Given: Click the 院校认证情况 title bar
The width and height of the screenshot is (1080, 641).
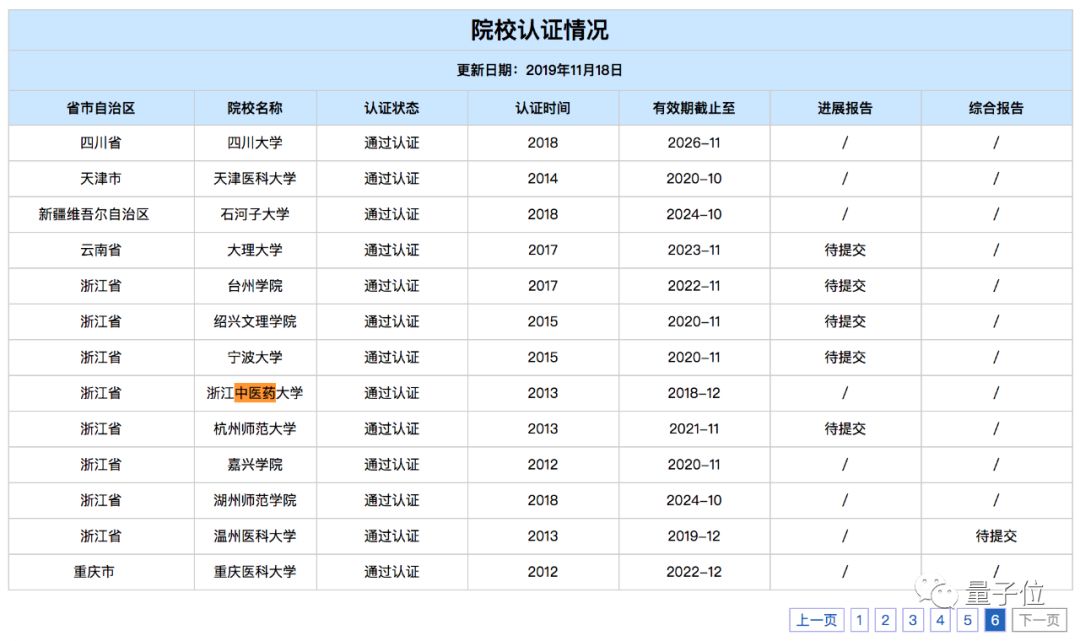Looking at the screenshot, I should [540, 30].
